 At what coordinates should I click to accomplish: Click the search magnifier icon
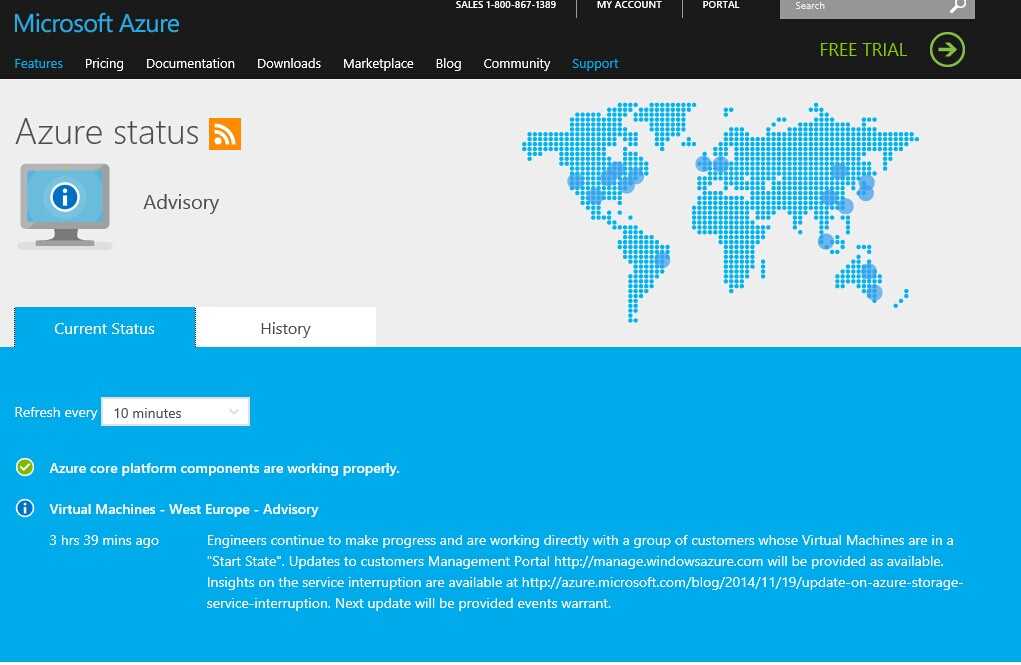click(957, 6)
